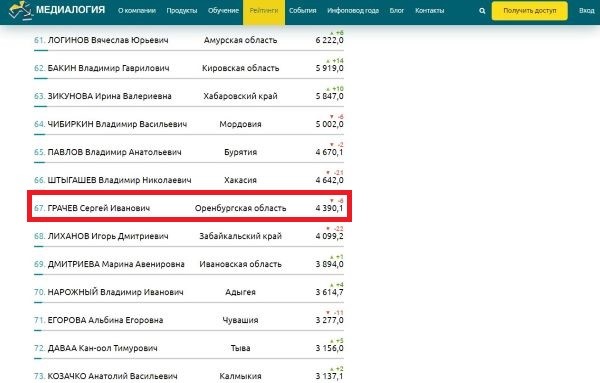Open the О компании menu
Image resolution: width=600 pixels, height=383 pixels.
pos(137,11)
